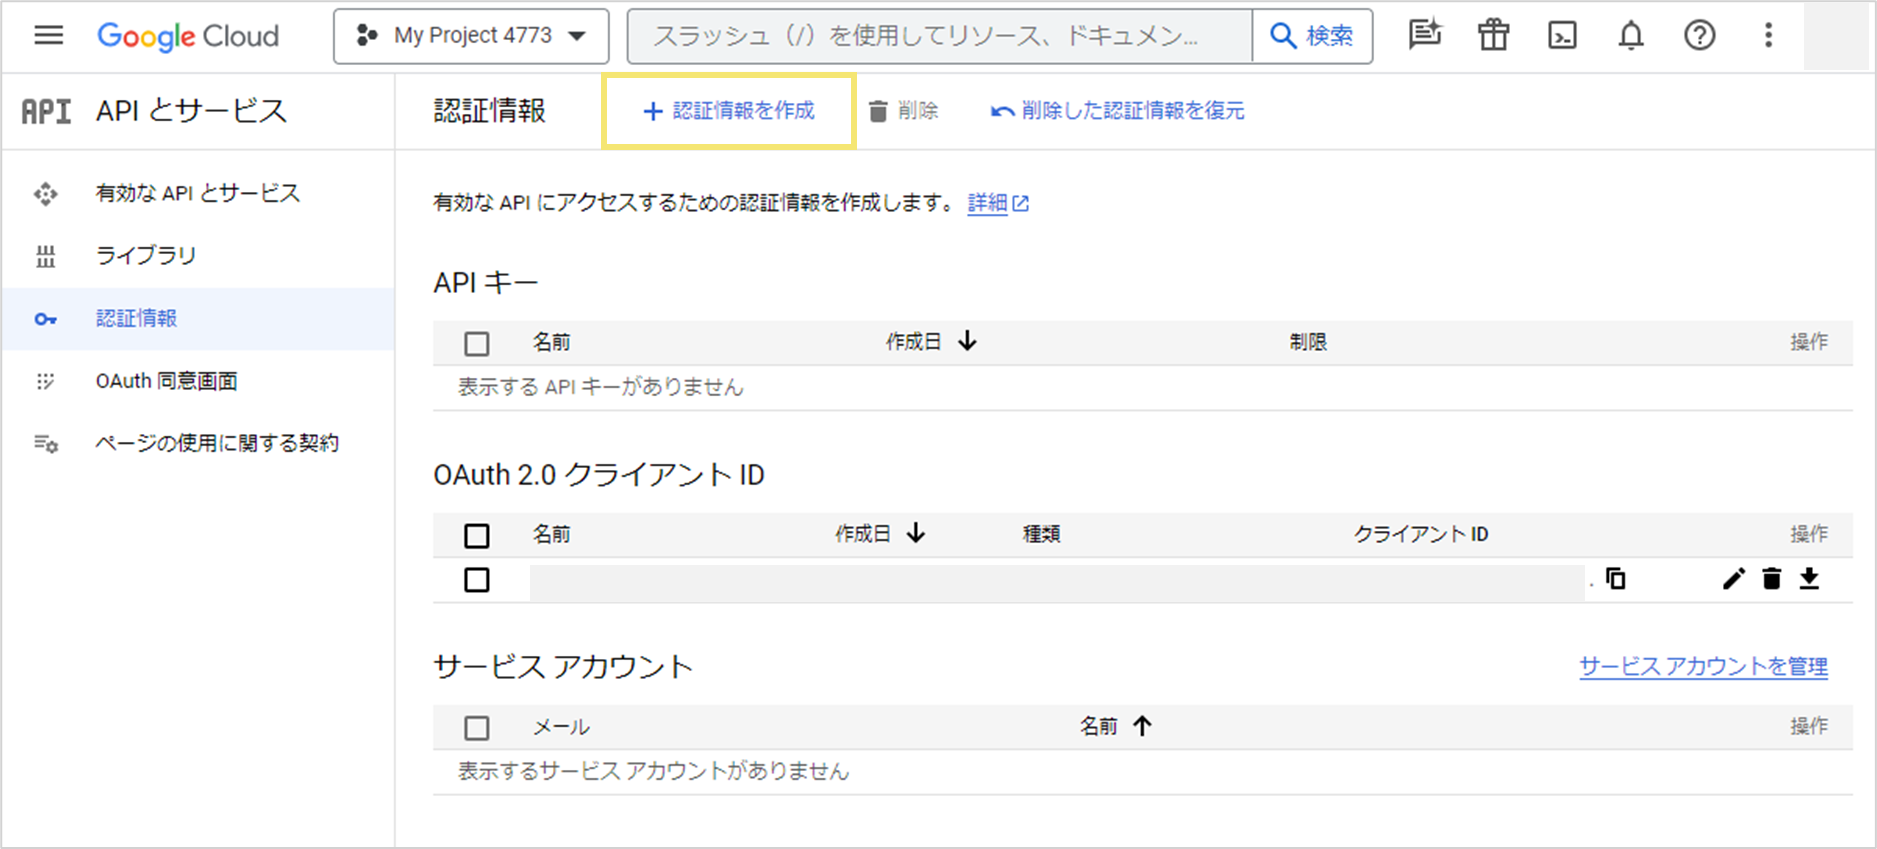Open ライブラリ in the sidebar
The height and width of the screenshot is (849, 1877).
198,256
